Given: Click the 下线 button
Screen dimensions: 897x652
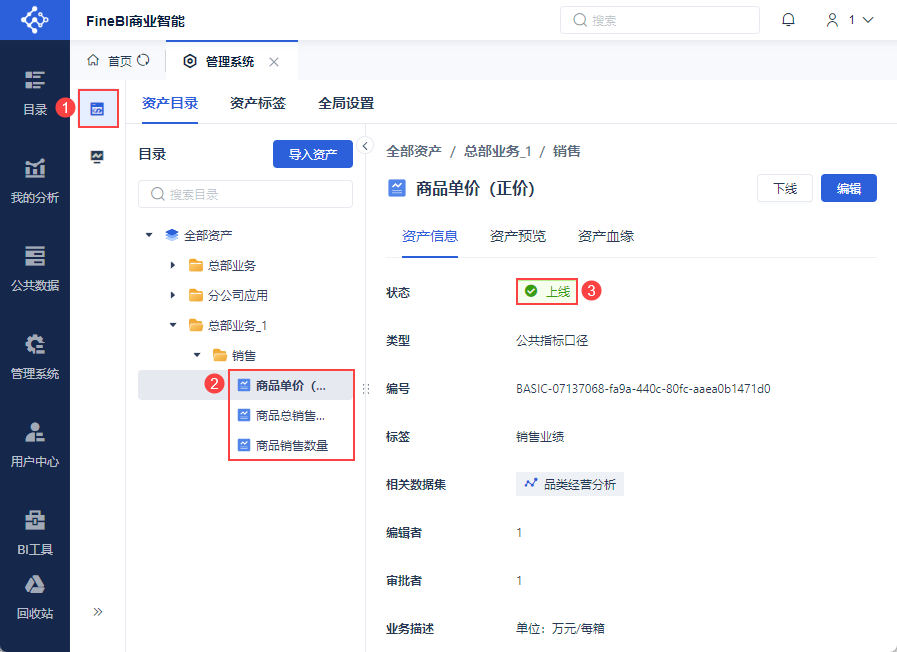Looking at the screenshot, I should click(785, 188).
